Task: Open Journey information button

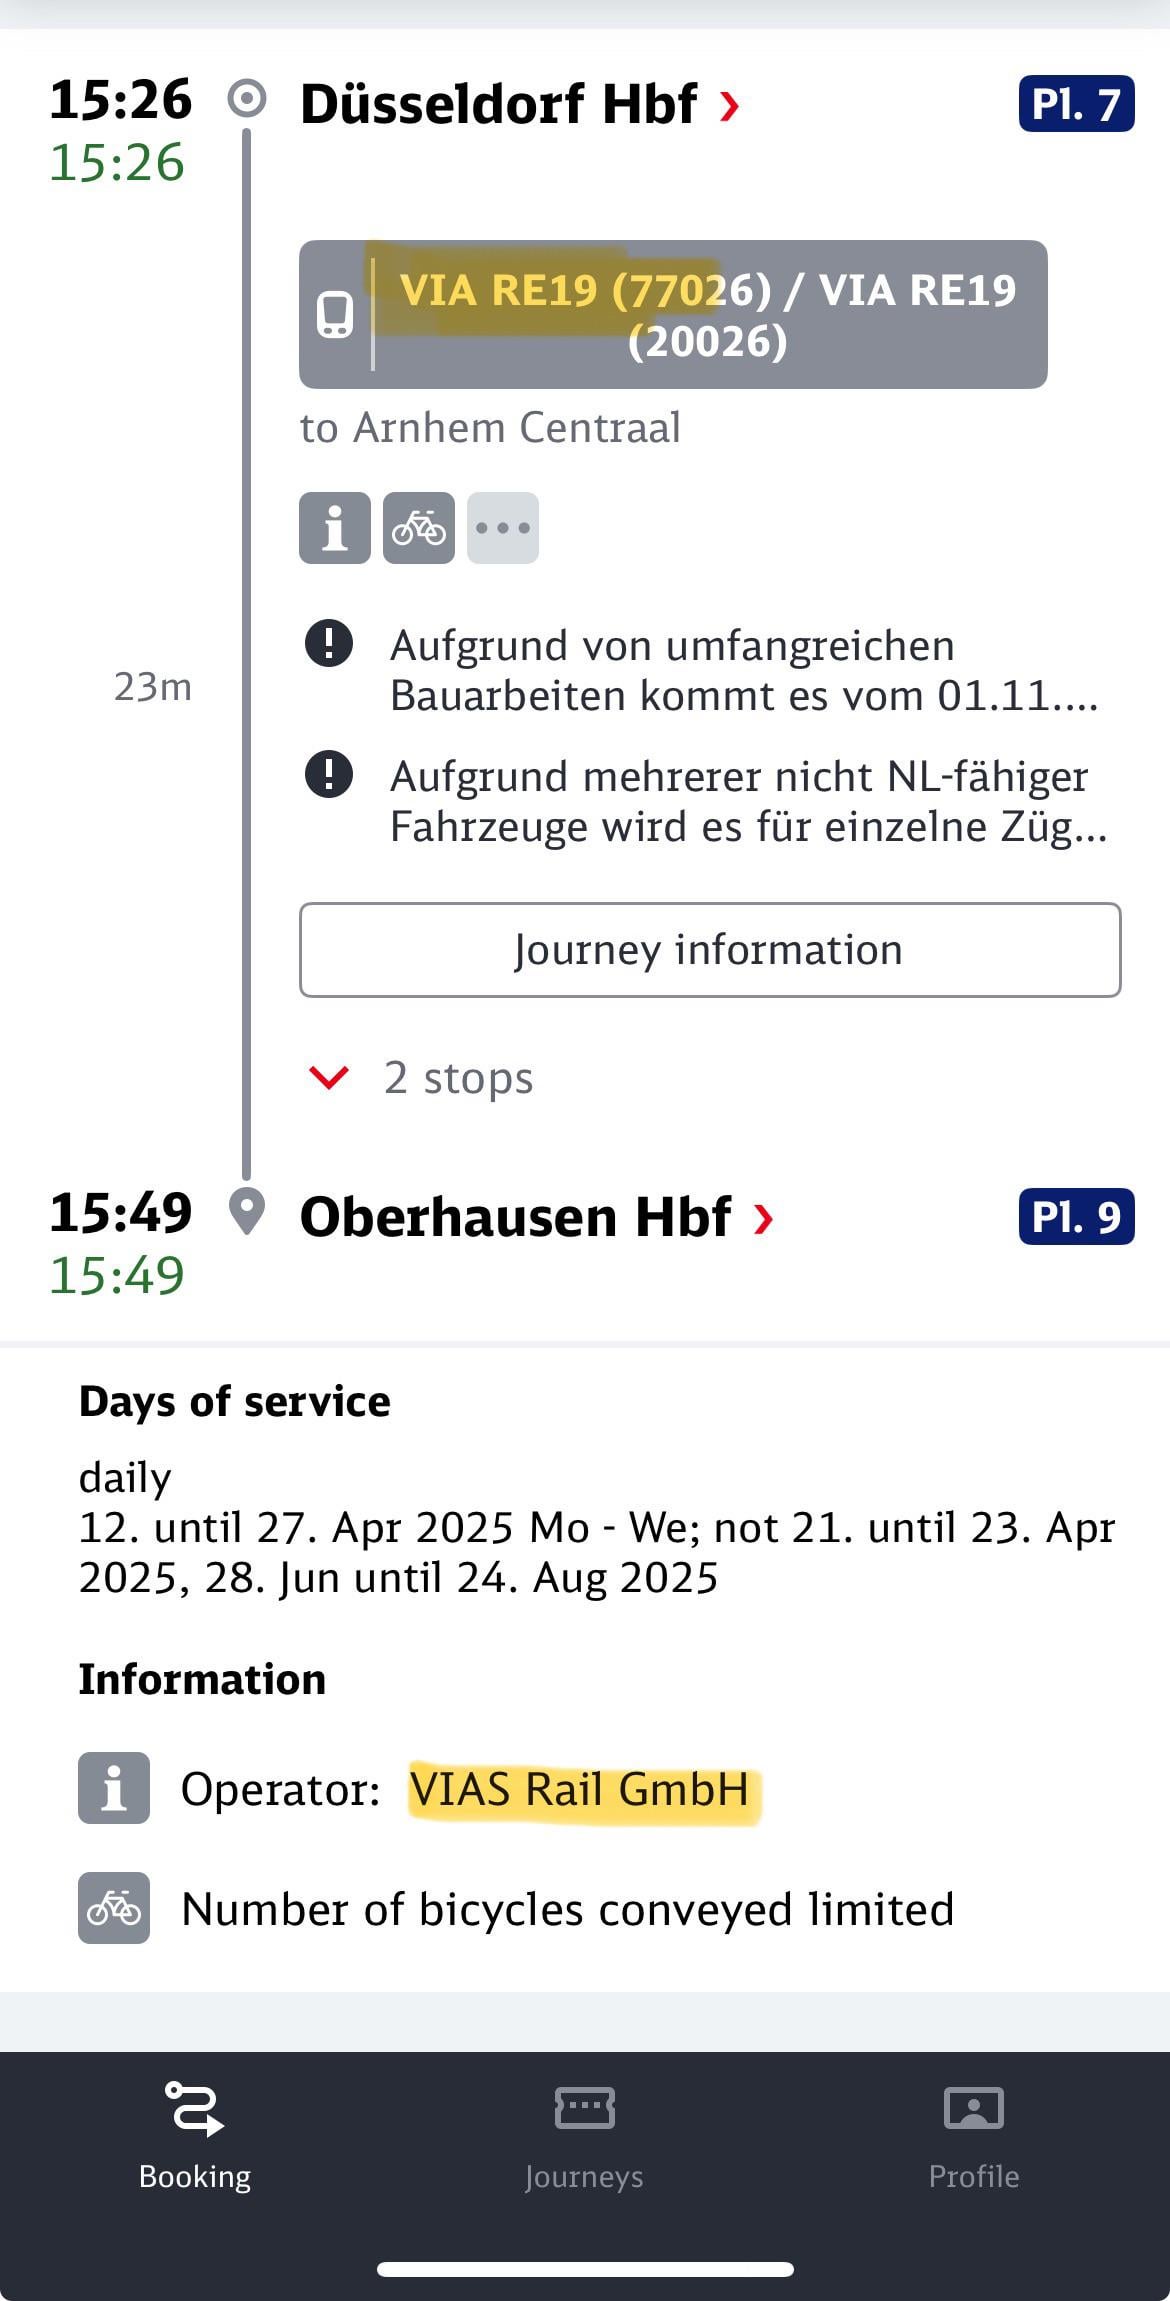Action: click(x=710, y=950)
